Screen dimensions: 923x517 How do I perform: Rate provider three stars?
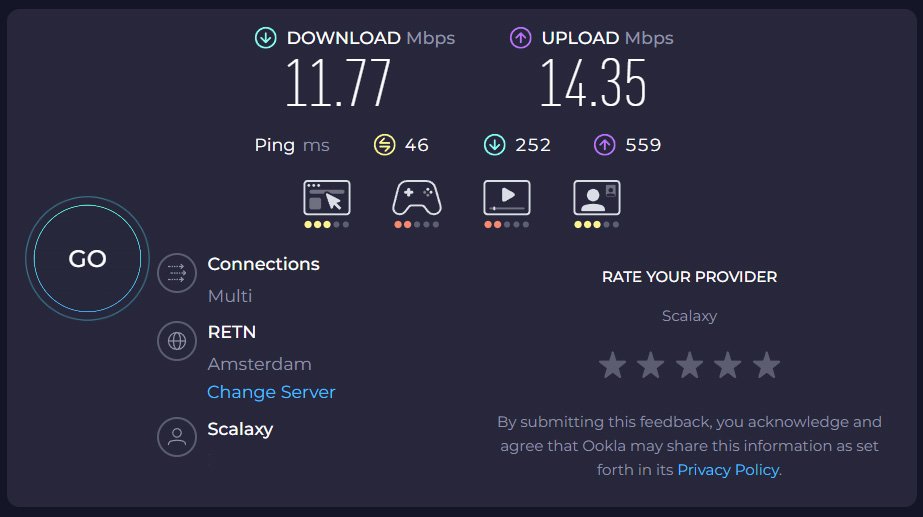pyautogui.click(x=689, y=366)
